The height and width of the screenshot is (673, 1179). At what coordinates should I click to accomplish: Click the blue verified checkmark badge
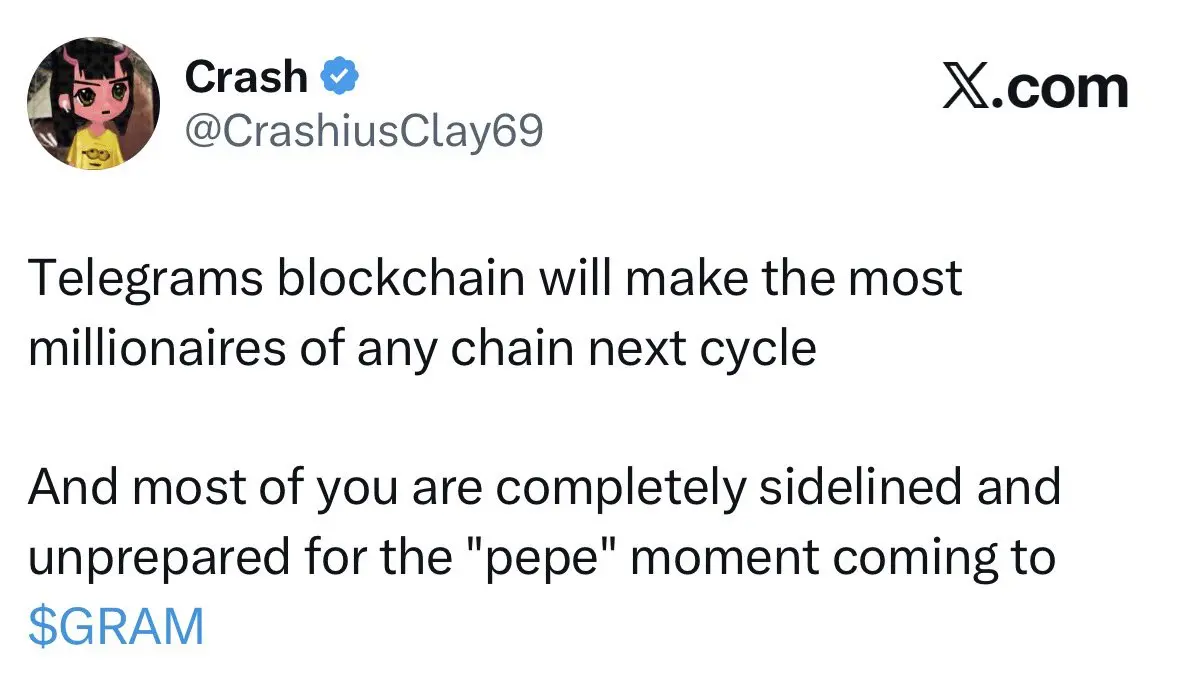tap(340, 75)
